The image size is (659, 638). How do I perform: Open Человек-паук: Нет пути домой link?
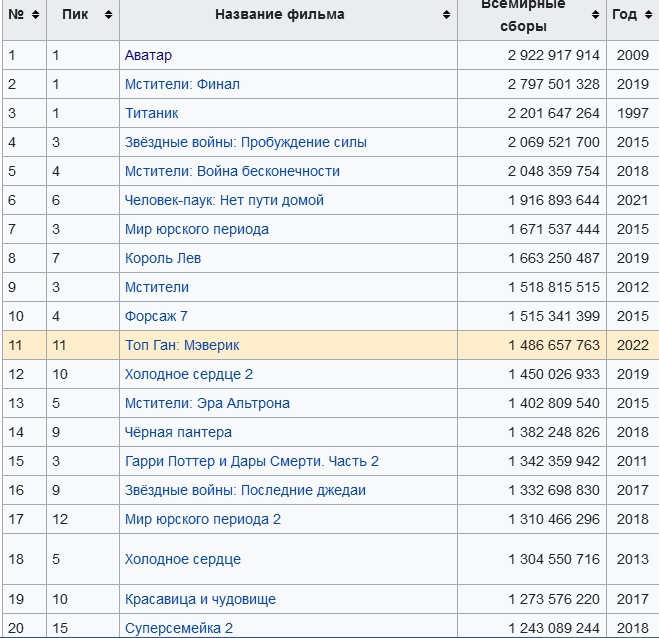pos(224,200)
